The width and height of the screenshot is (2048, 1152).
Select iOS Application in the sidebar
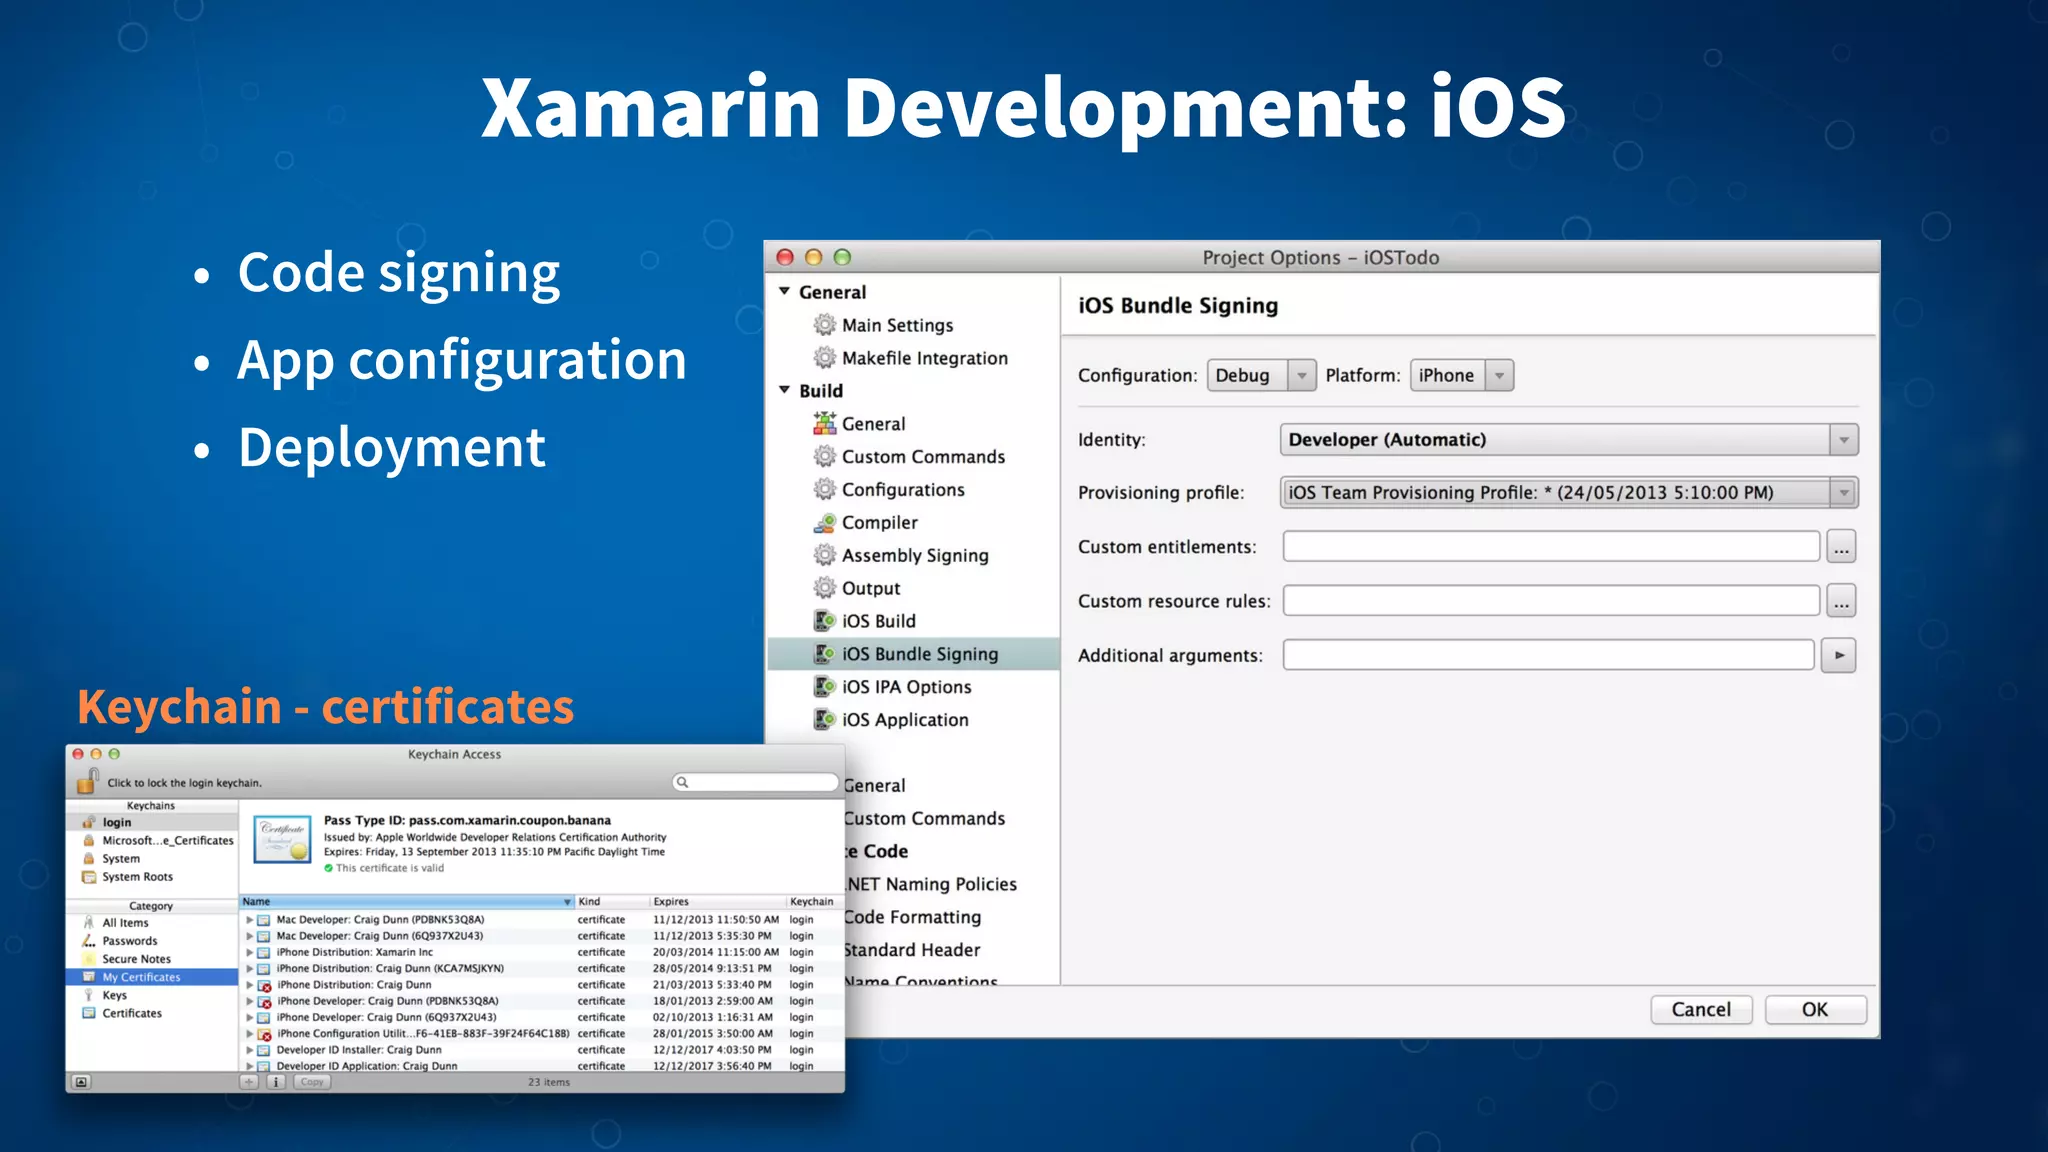click(x=904, y=720)
